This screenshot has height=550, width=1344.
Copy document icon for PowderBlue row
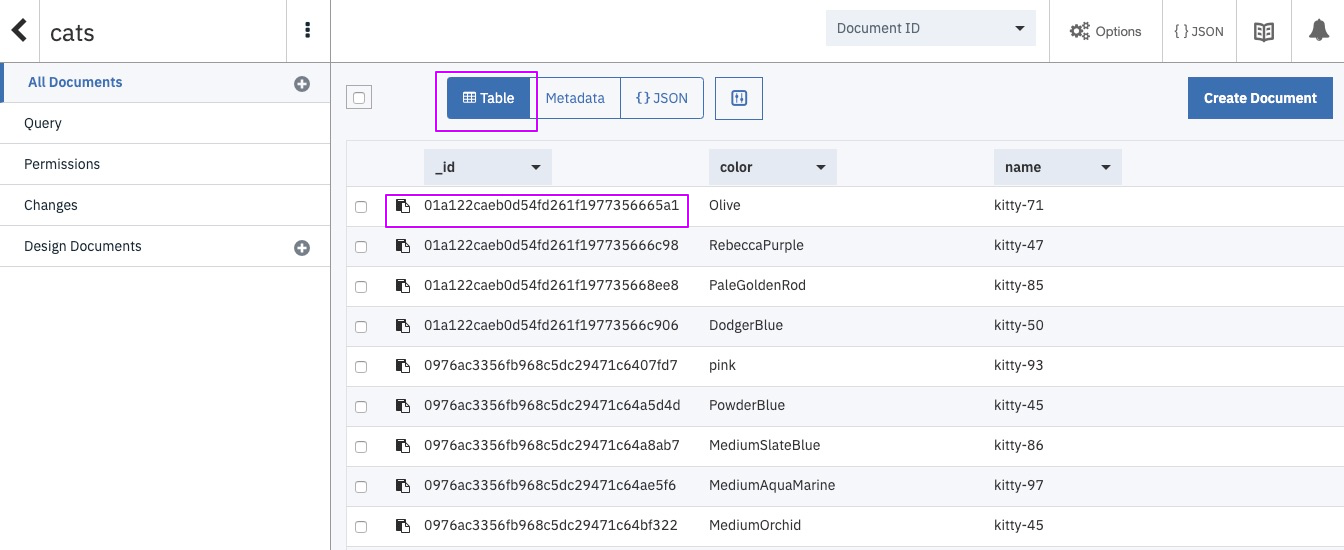click(402, 406)
